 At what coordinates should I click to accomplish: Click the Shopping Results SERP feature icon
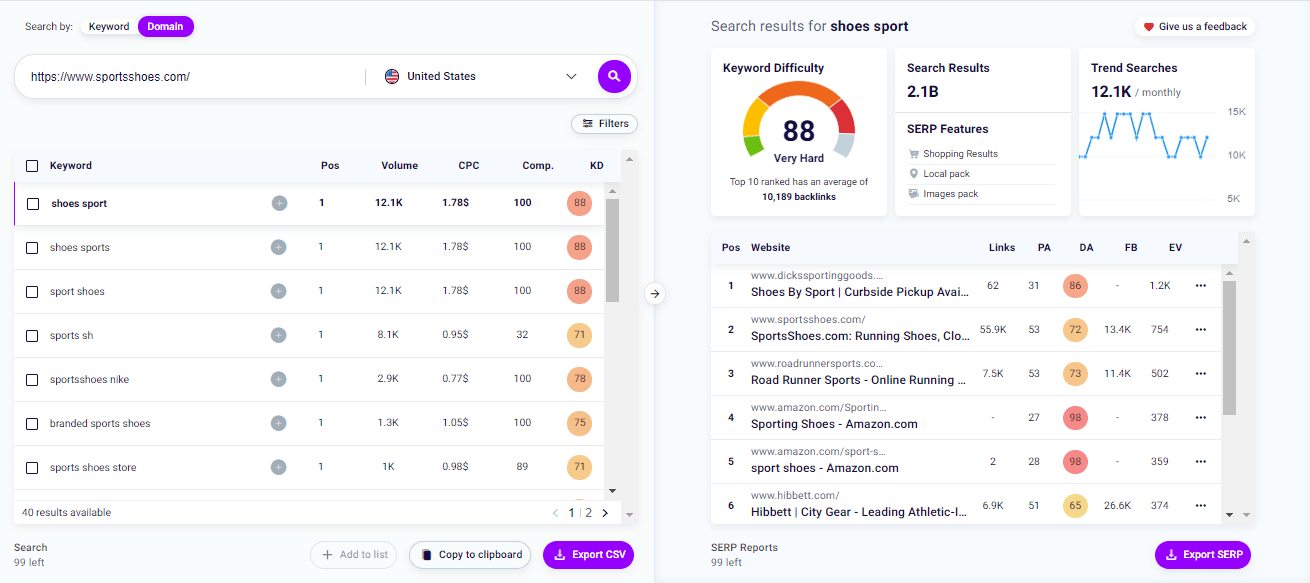(x=913, y=153)
